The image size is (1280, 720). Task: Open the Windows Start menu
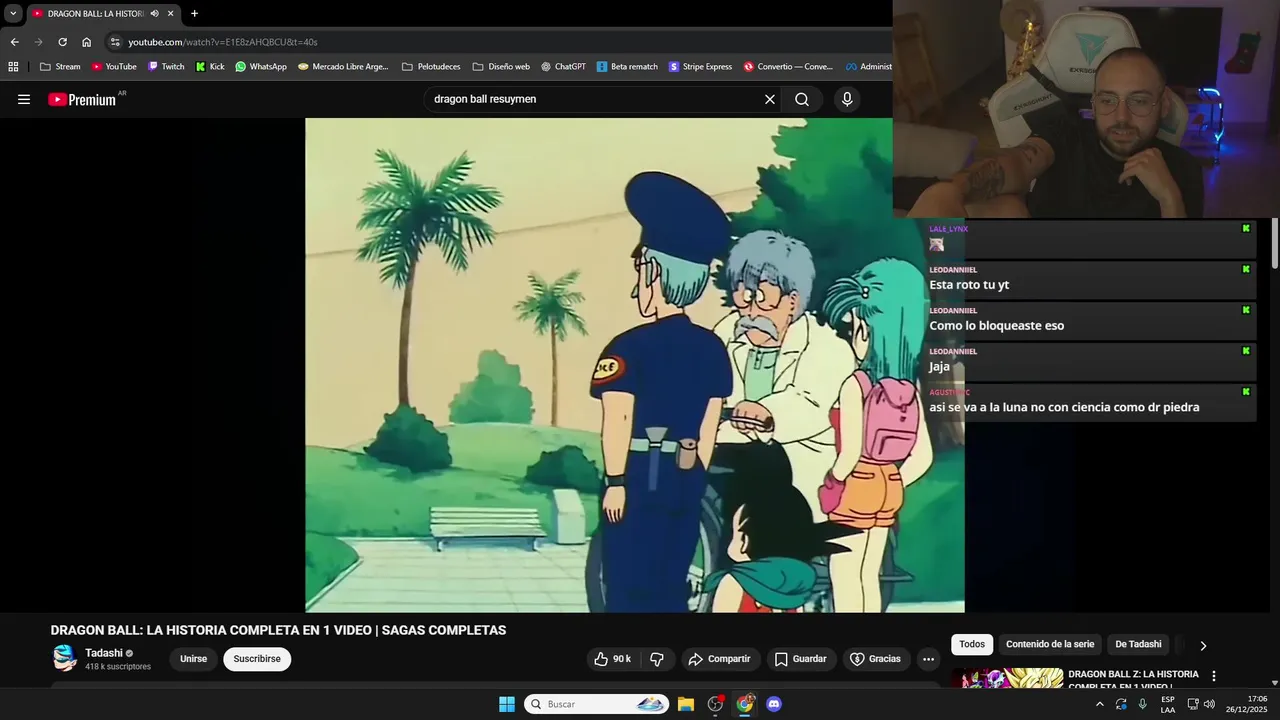[x=507, y=704]
